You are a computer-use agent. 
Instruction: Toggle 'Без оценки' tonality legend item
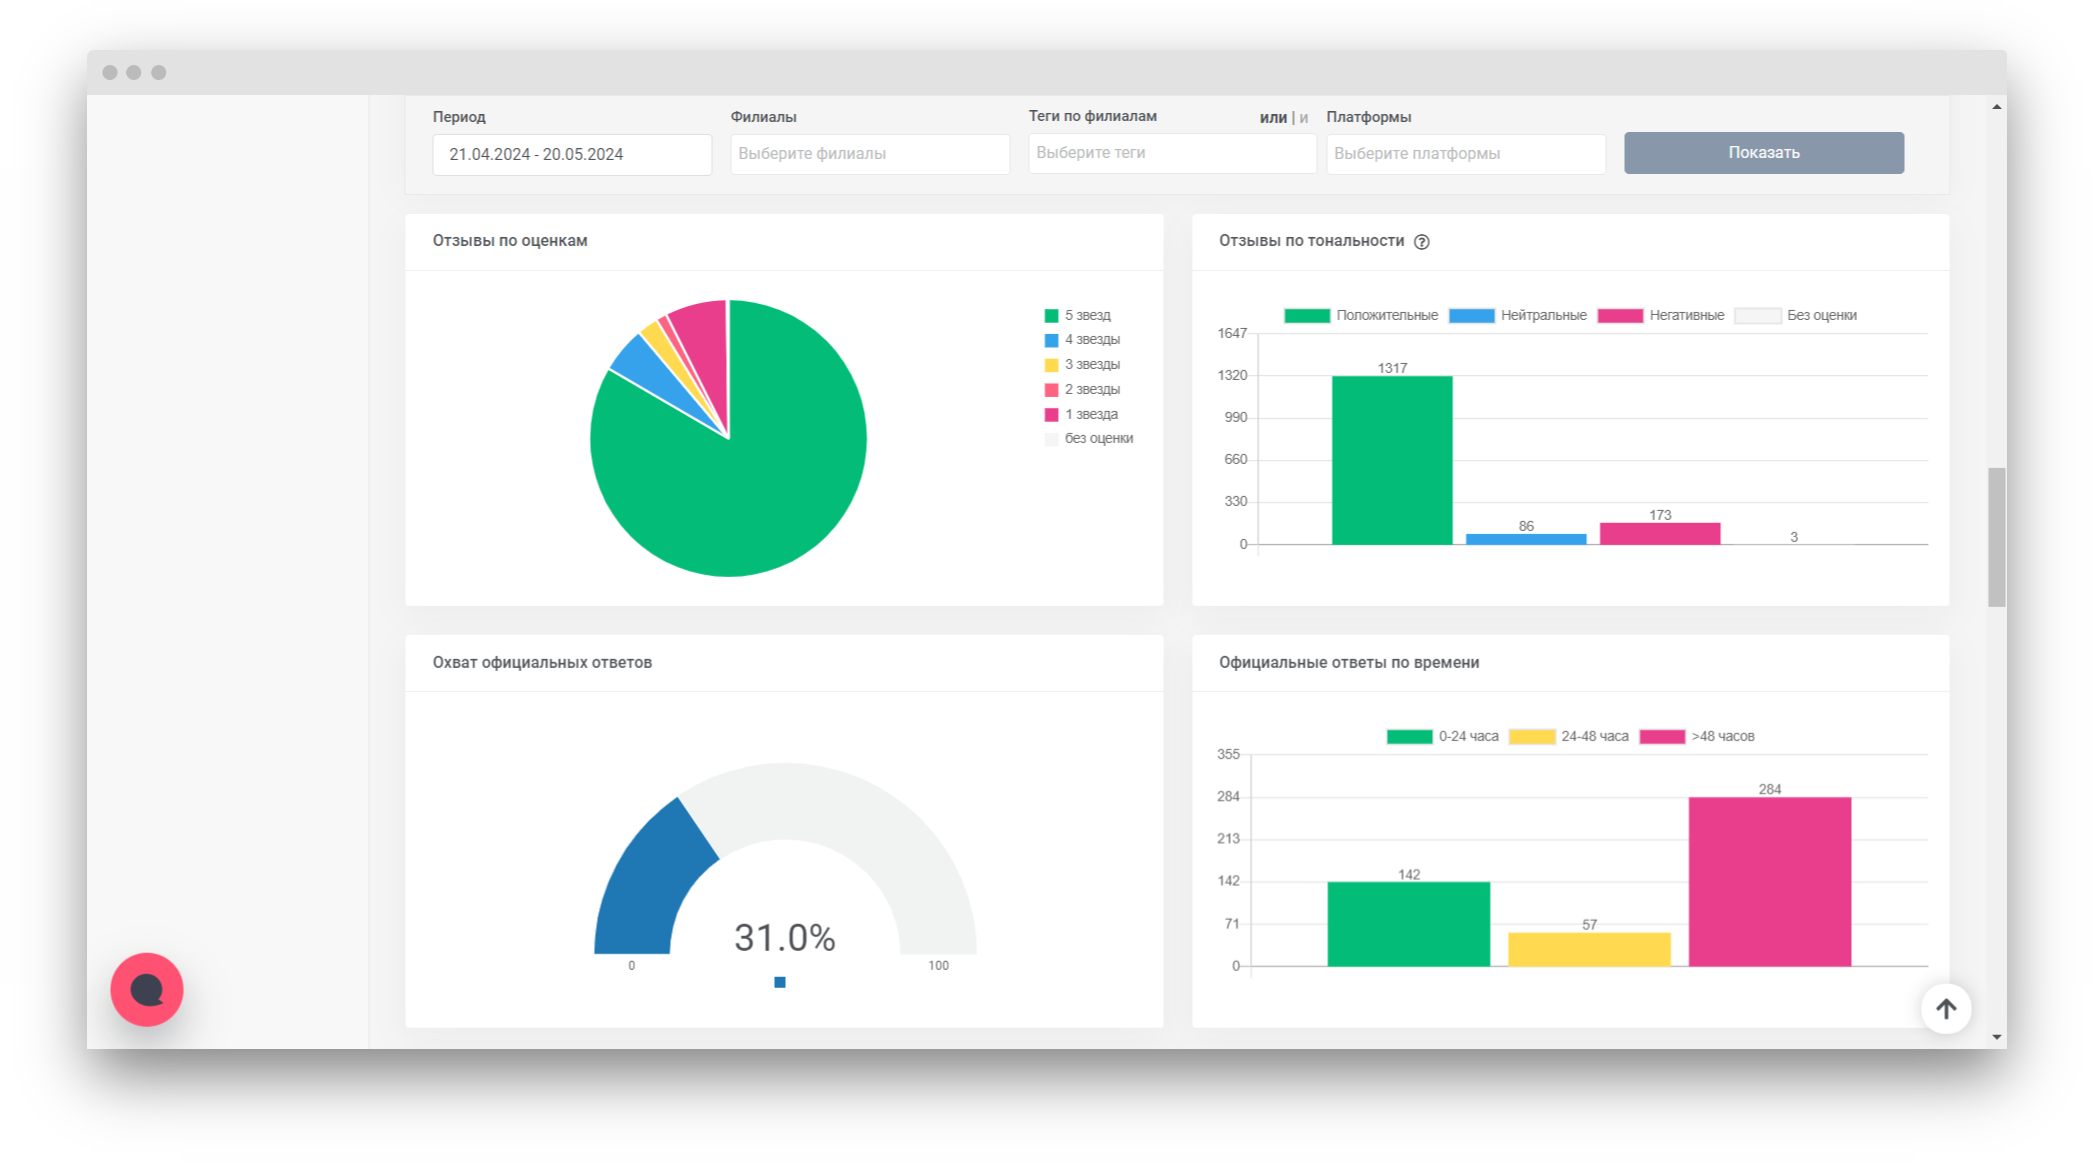click(1796, 316)
